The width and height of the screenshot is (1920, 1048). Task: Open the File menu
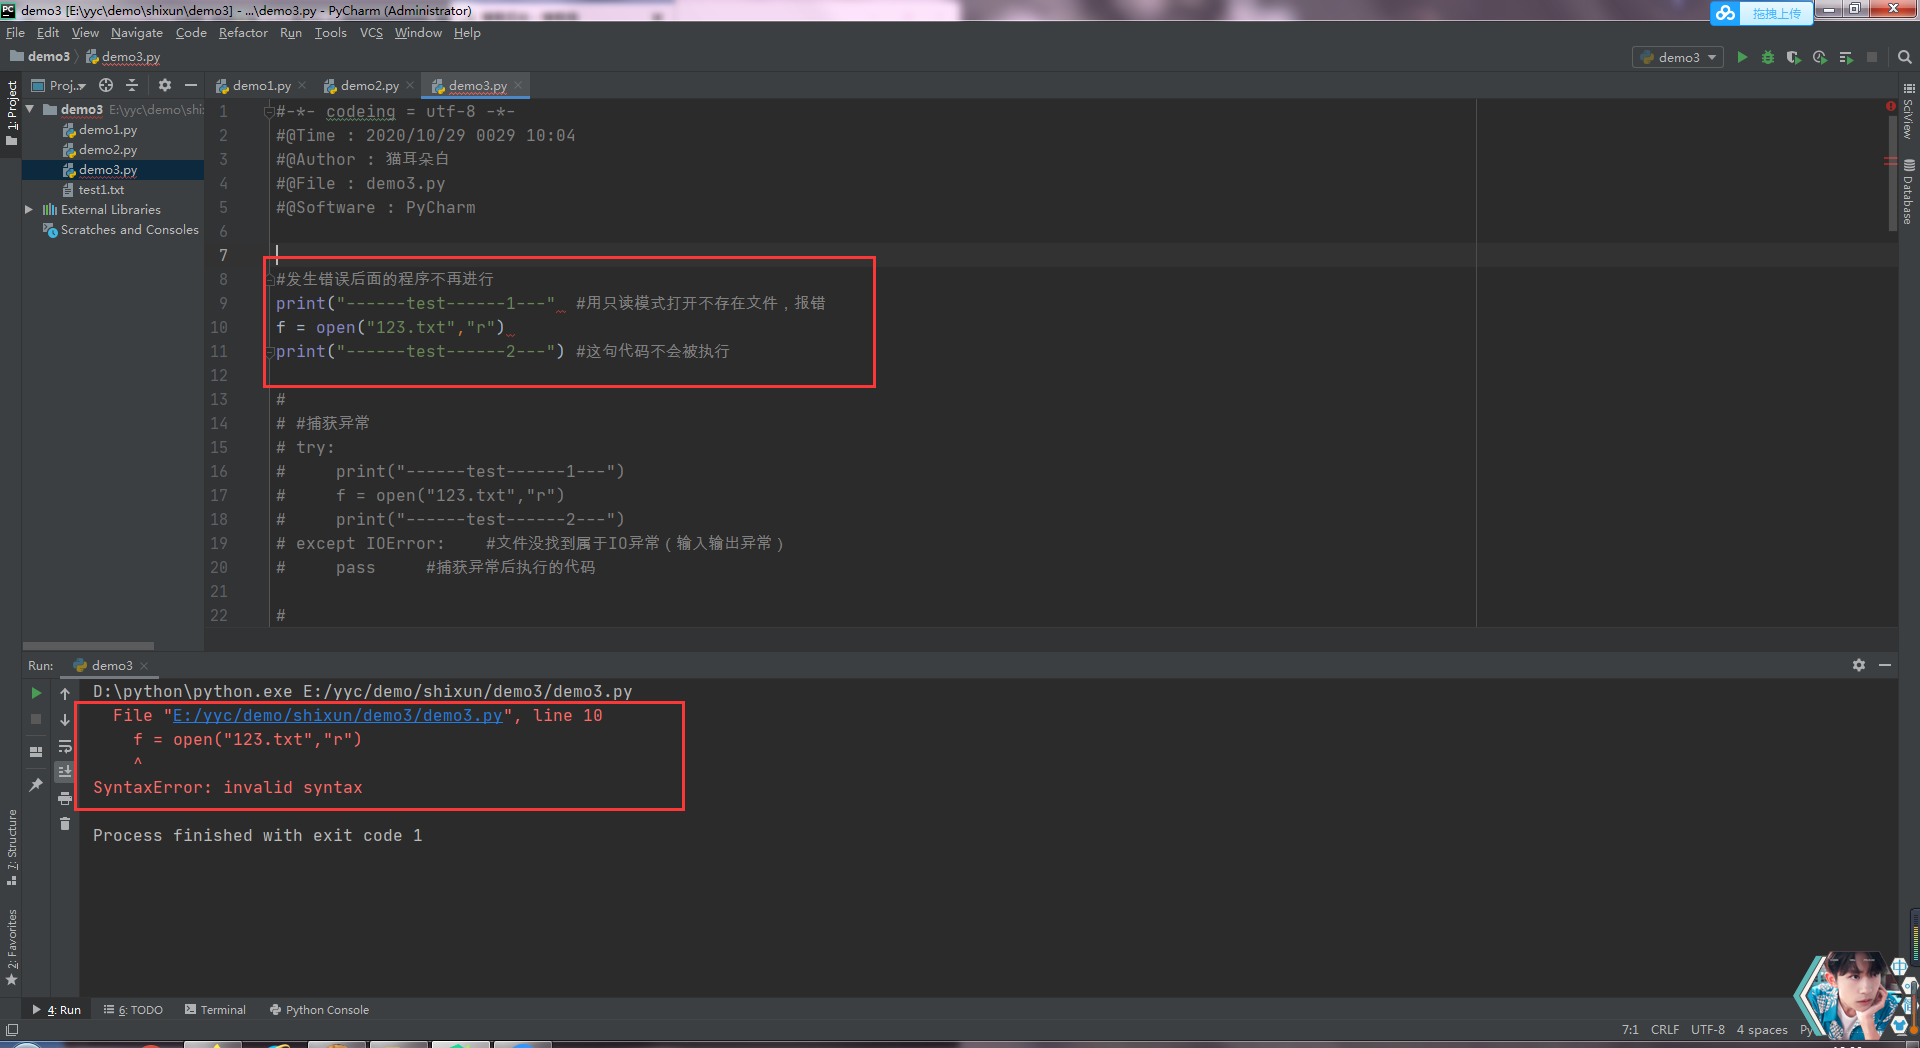[15, 33]
